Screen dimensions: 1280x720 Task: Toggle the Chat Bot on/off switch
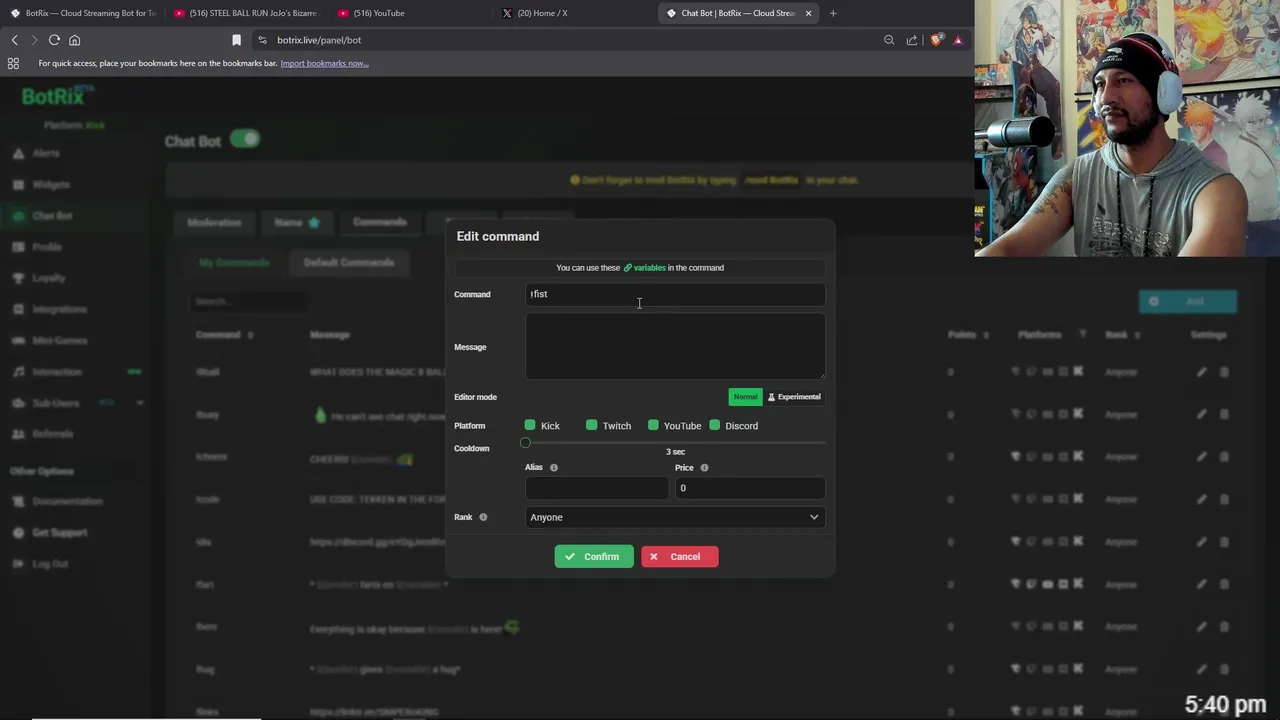click(245, 139)
